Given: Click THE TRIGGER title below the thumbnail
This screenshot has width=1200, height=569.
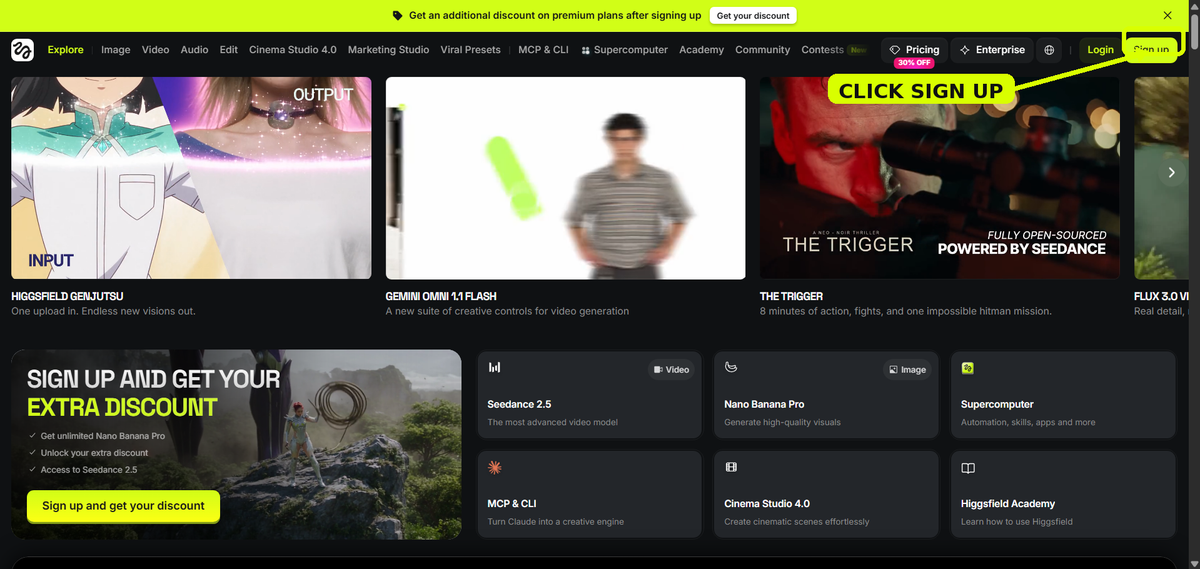Looking at the screenshot, I should [x=791, y=296].
